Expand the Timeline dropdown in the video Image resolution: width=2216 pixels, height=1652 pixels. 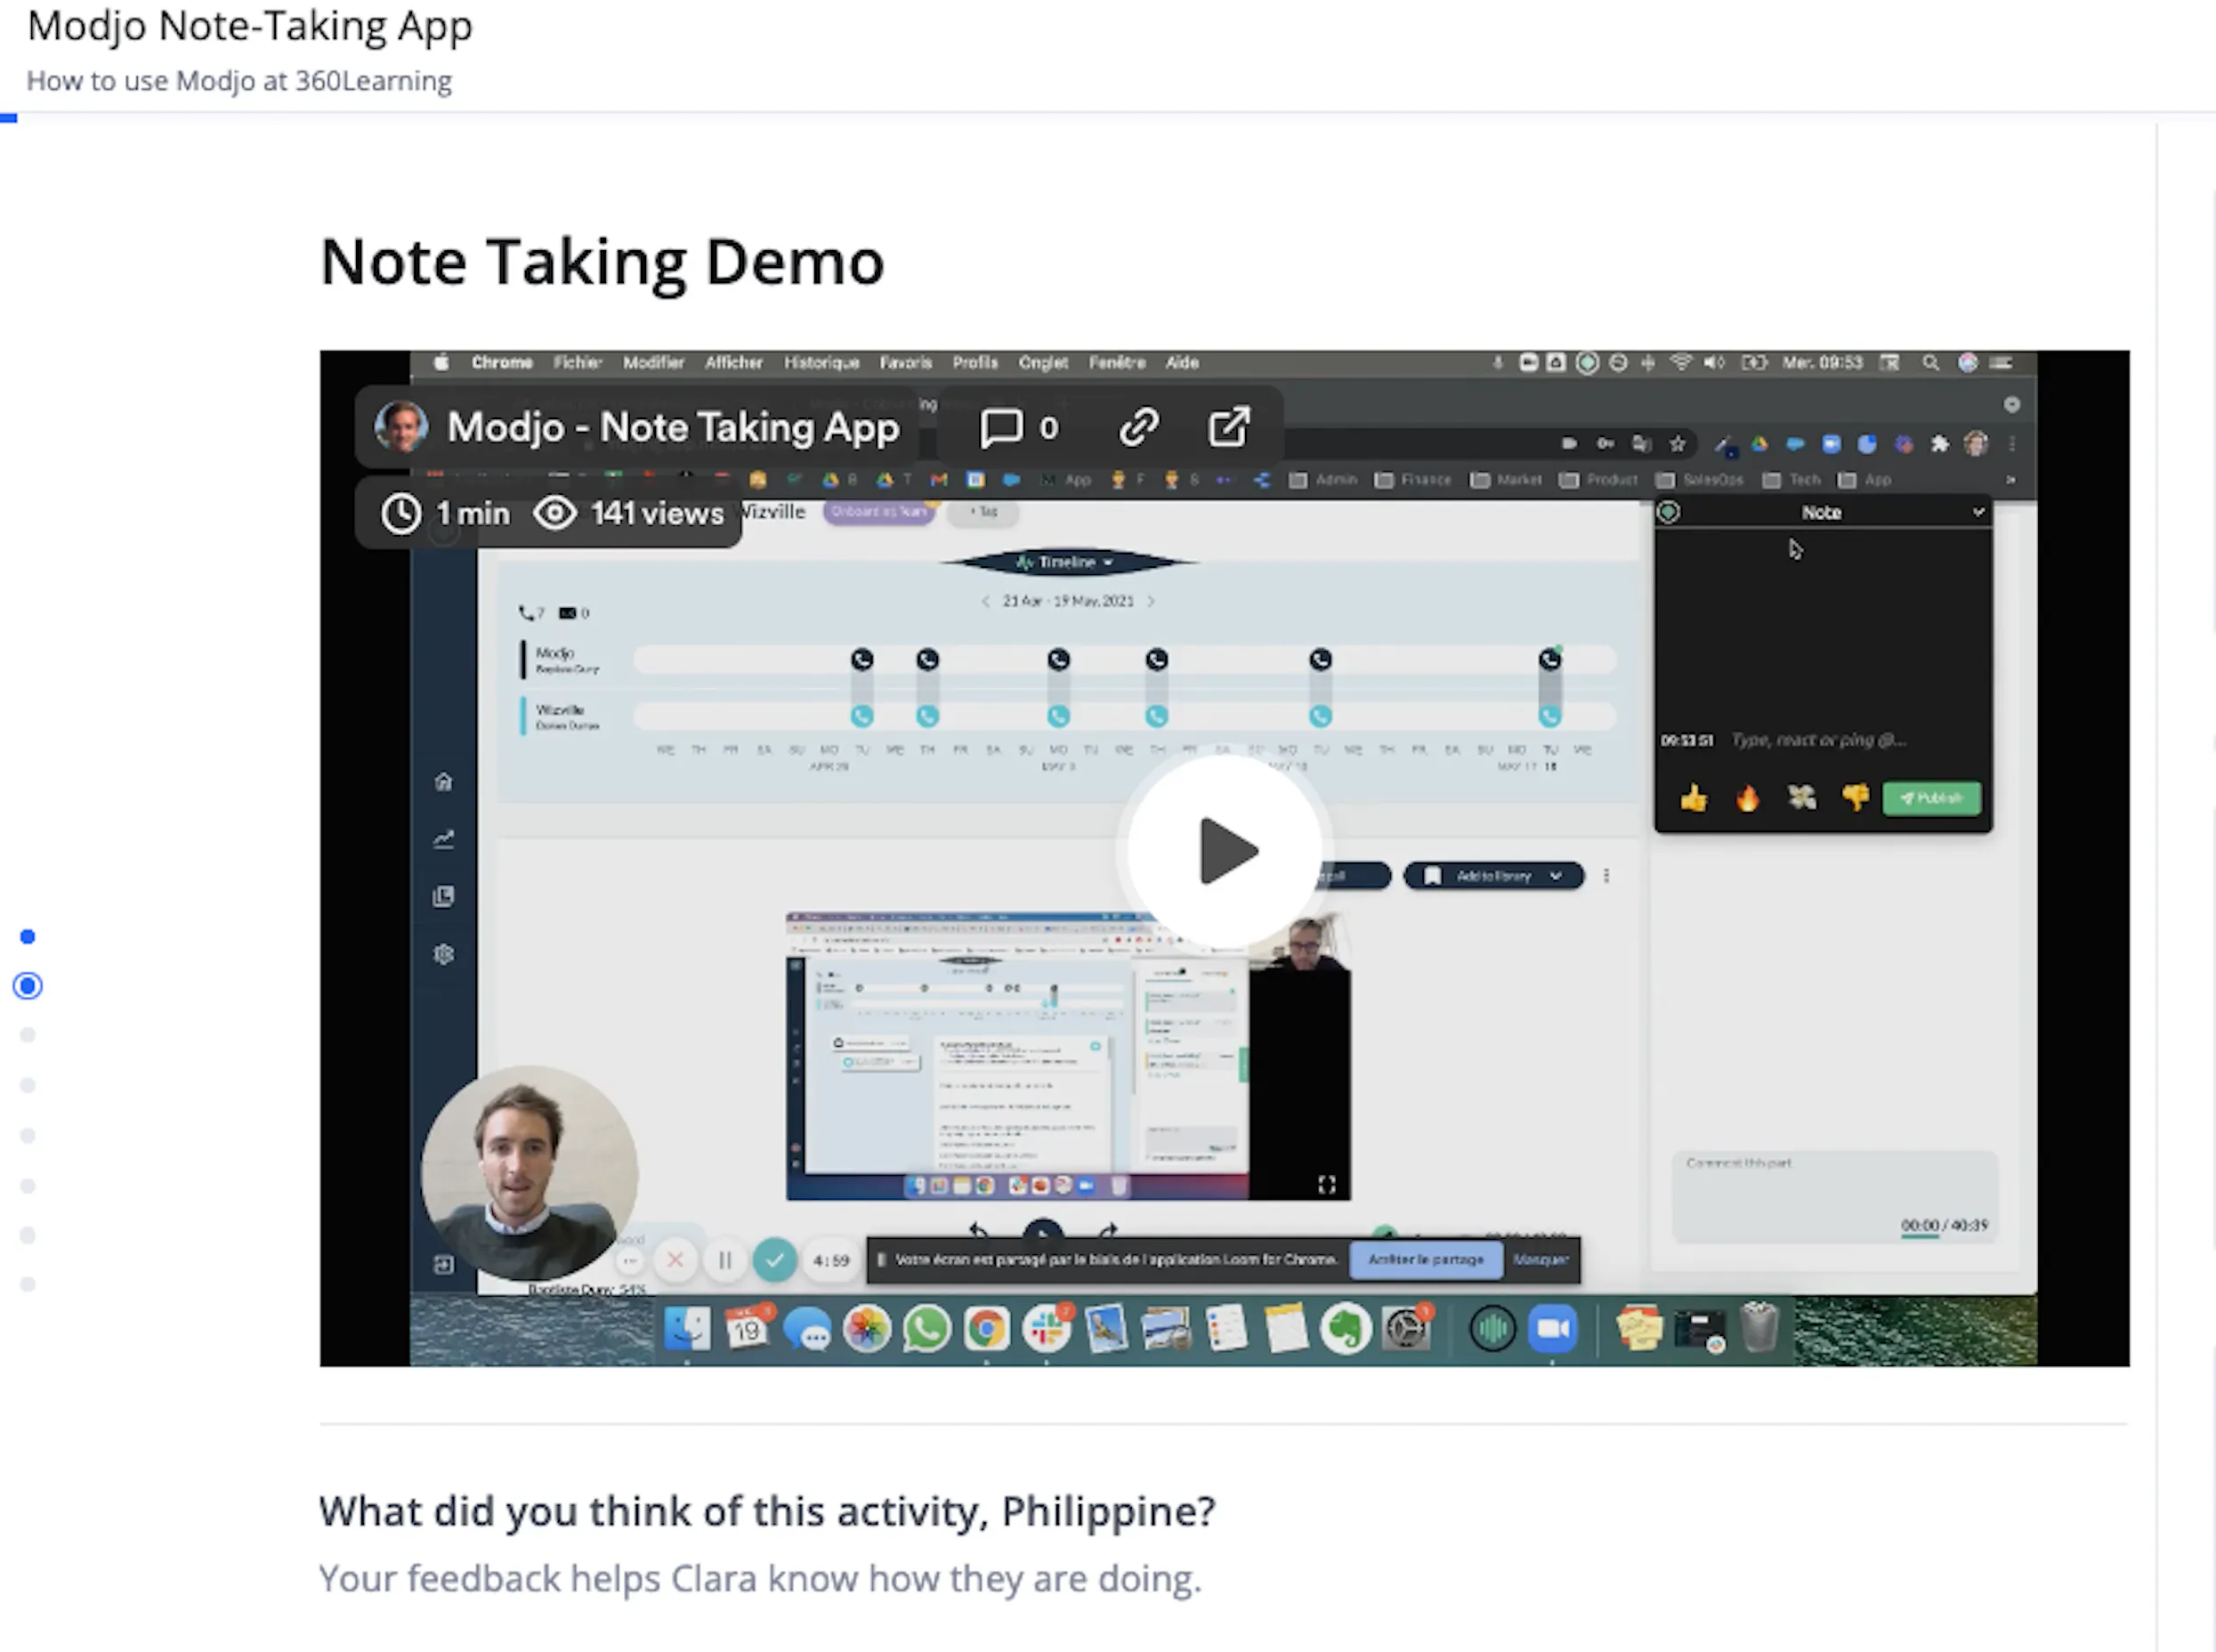1067,563
